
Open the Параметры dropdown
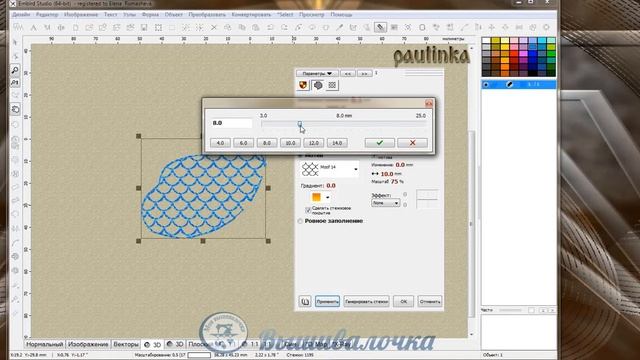point(317,73)
